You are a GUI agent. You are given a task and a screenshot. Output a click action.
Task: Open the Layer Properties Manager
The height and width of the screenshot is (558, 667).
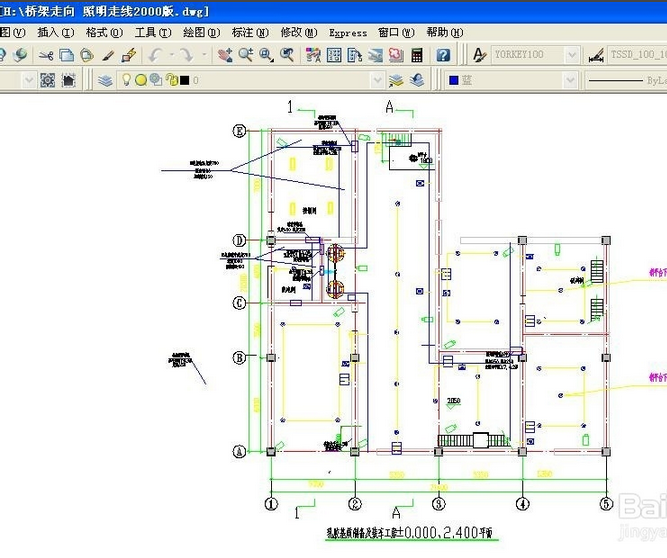pos(105,80)
